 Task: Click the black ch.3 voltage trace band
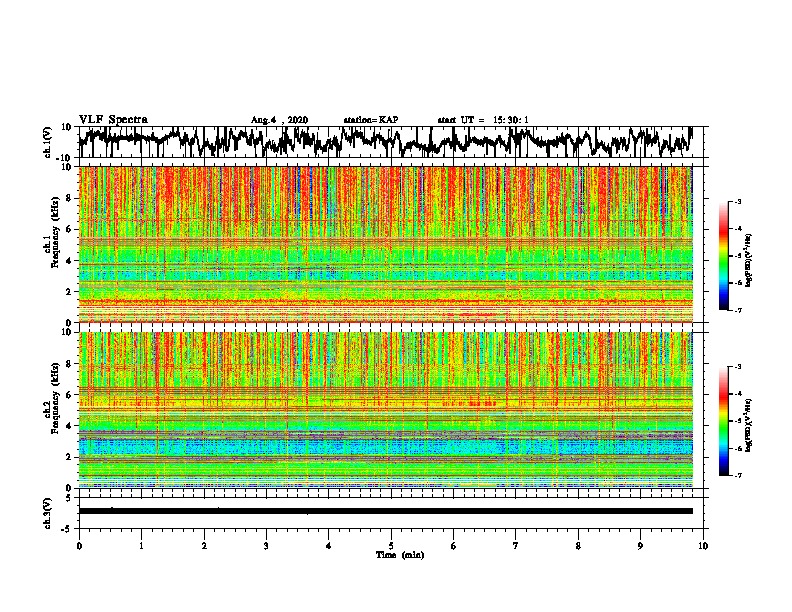click(386, 511)
